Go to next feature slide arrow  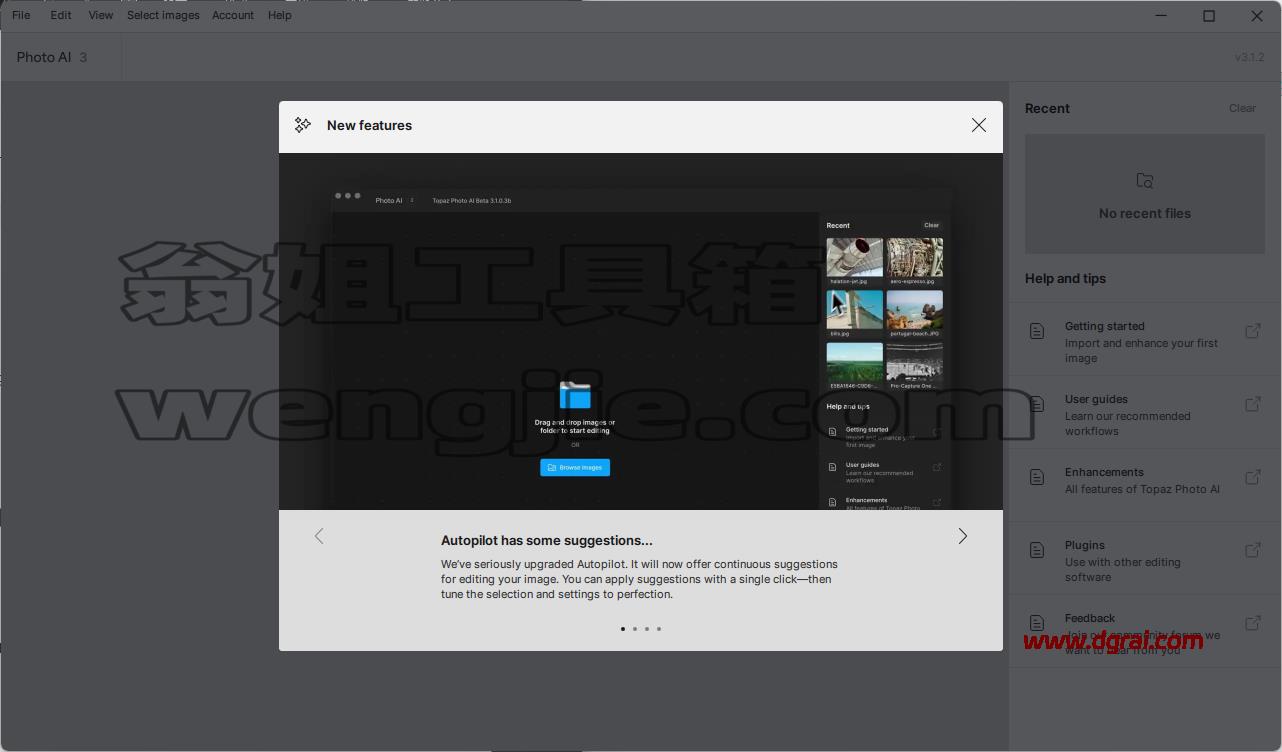962,536
